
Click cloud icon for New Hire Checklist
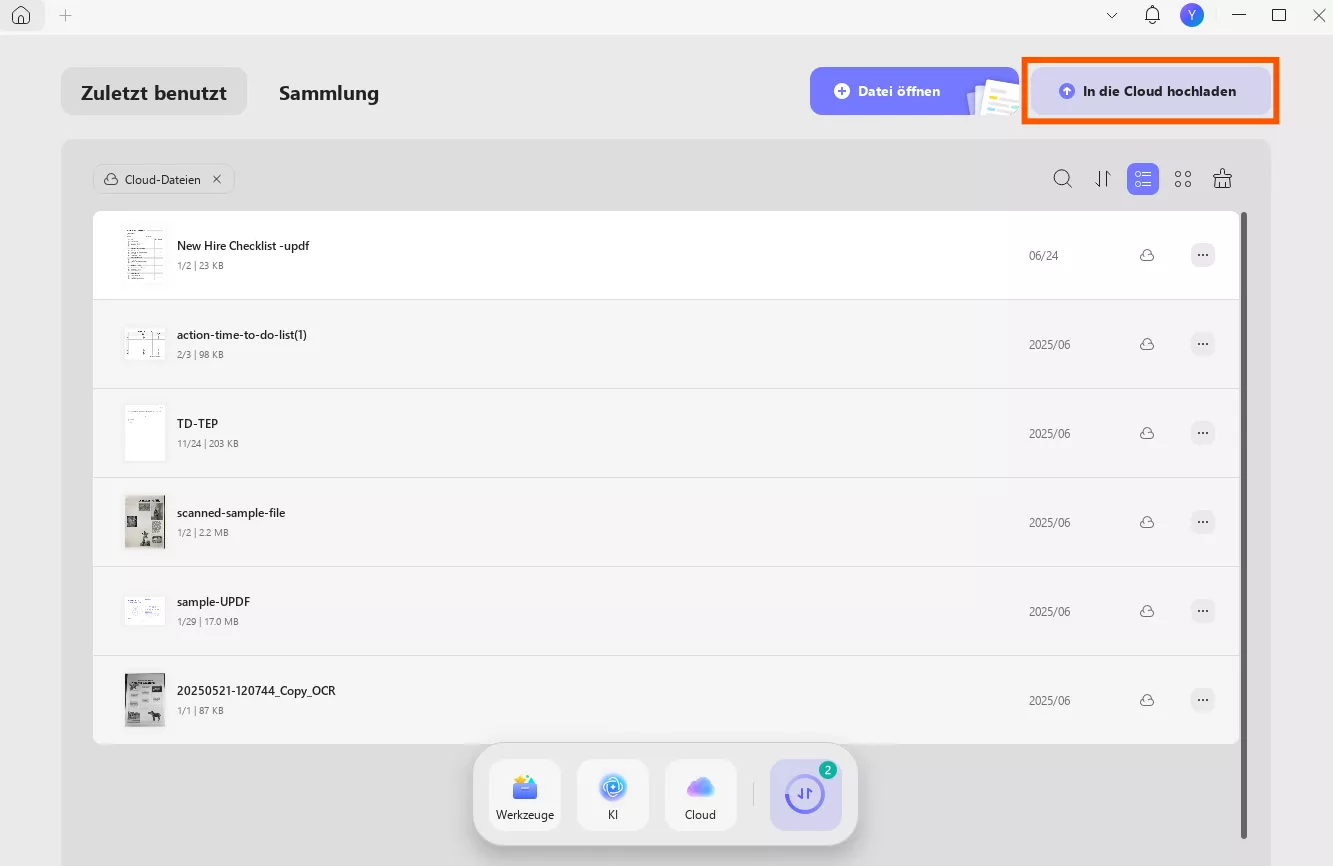(x=1147, y=255)
